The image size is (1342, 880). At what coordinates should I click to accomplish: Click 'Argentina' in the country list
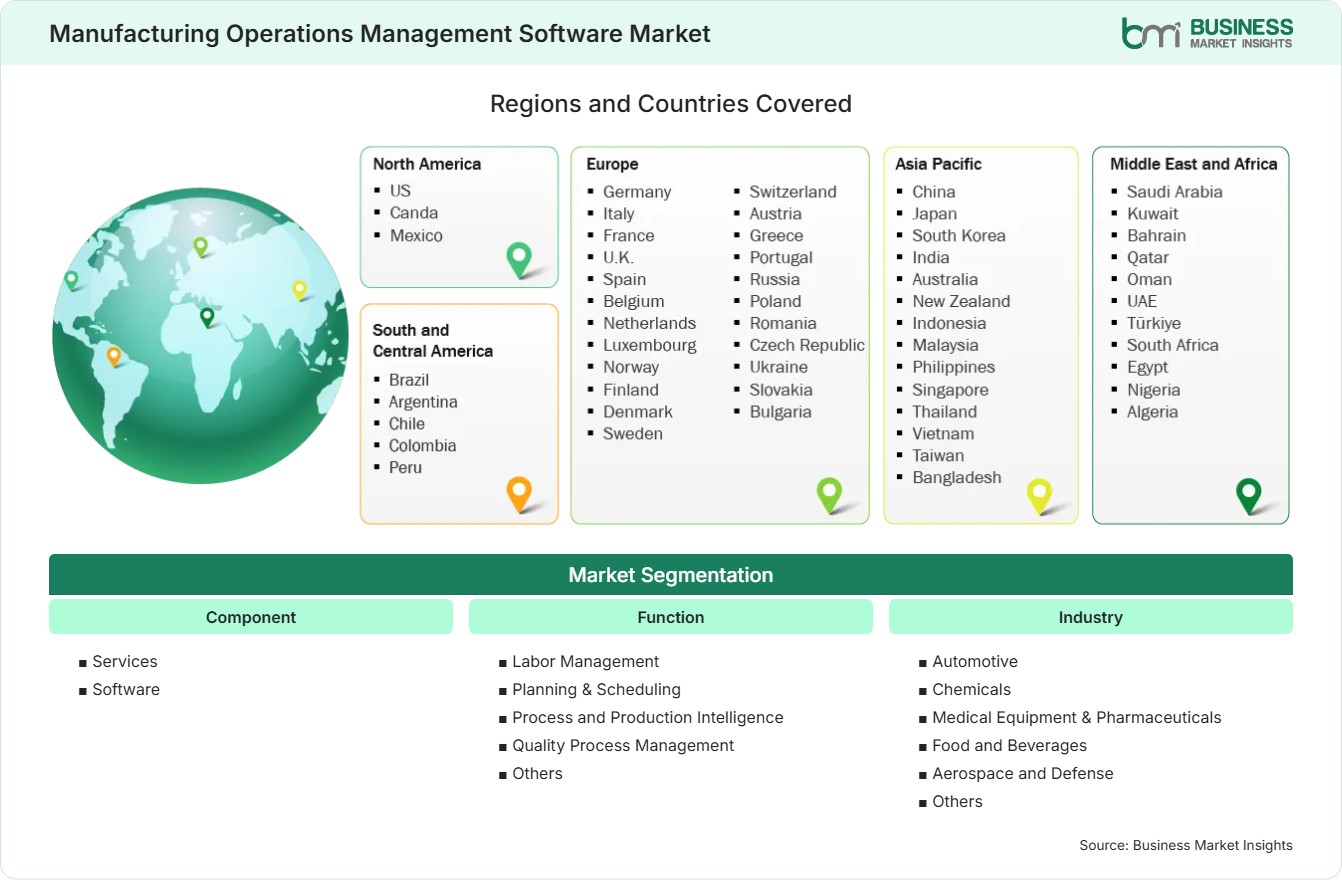click(423, 401)
